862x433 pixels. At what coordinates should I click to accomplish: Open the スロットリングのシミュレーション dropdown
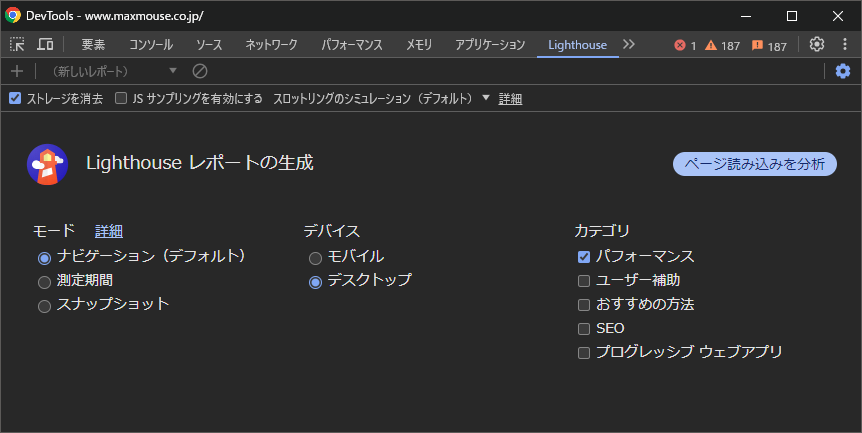[381, 98]
